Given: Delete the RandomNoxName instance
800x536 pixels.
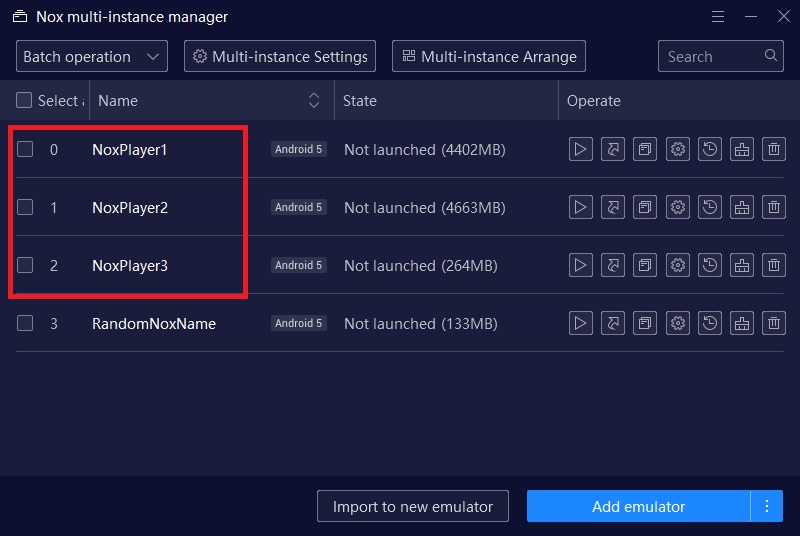Looking at the screenshot, I should (774, 324).
